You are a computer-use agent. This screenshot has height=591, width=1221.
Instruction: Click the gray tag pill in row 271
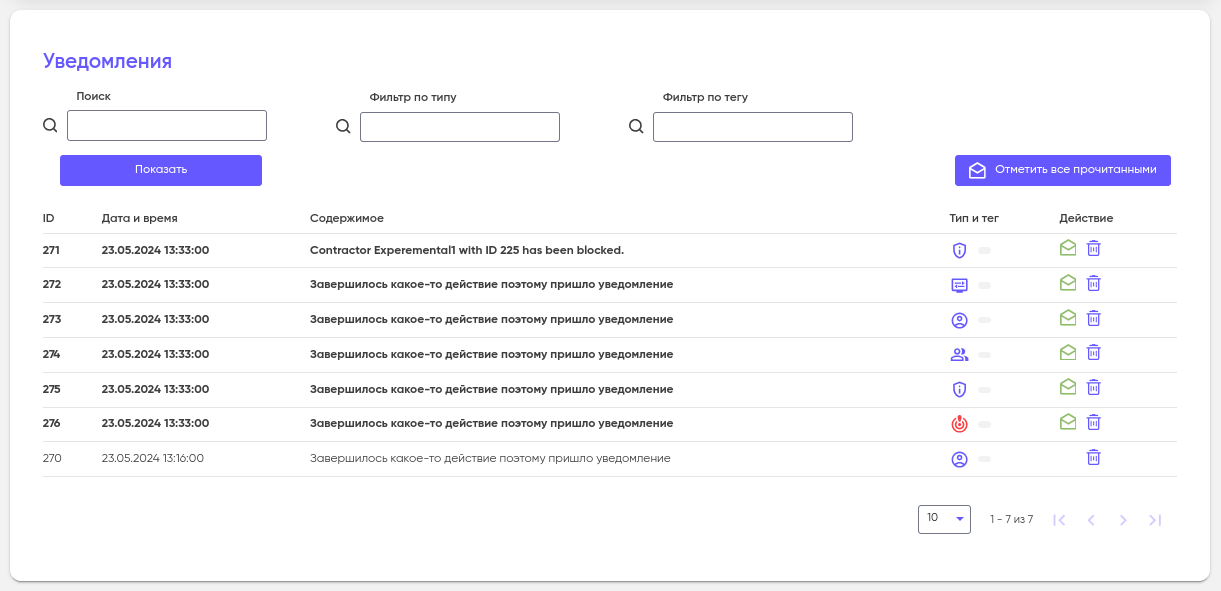pos(985,251)
